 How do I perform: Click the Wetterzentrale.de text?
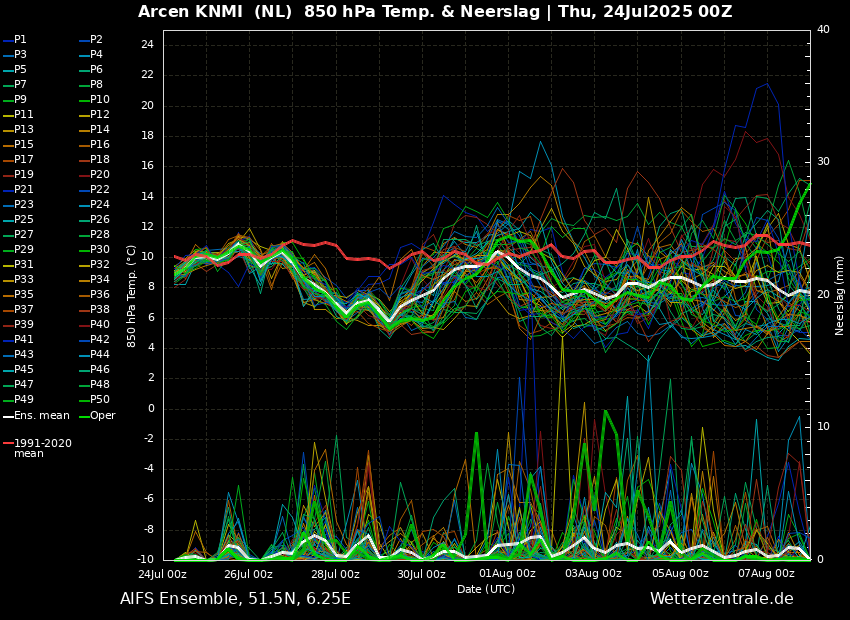[721, 599]
